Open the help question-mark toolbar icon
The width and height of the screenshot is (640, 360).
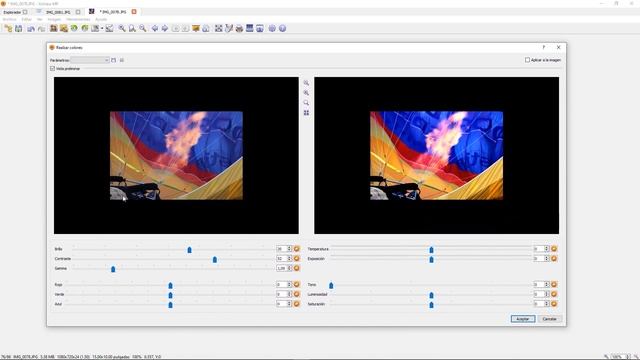282,28
